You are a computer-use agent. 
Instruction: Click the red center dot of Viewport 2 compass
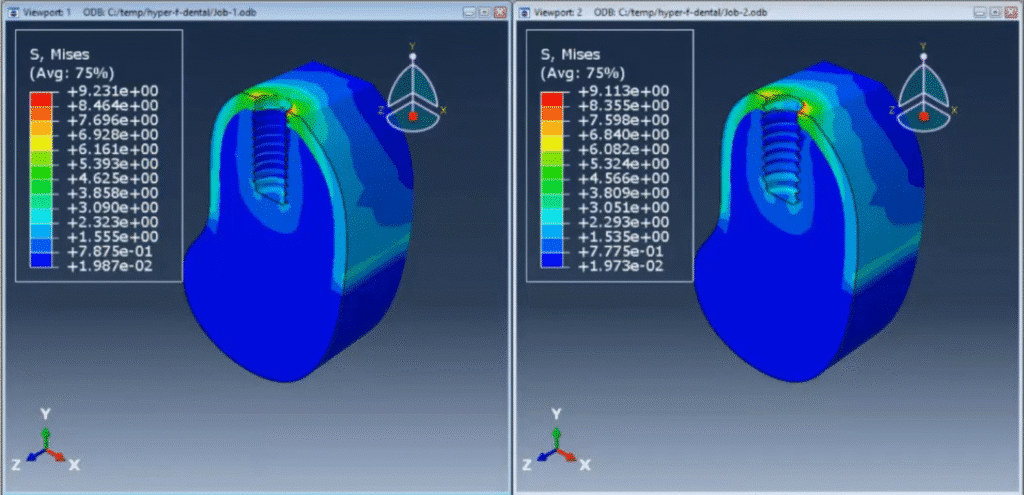(x=924, y=116)
